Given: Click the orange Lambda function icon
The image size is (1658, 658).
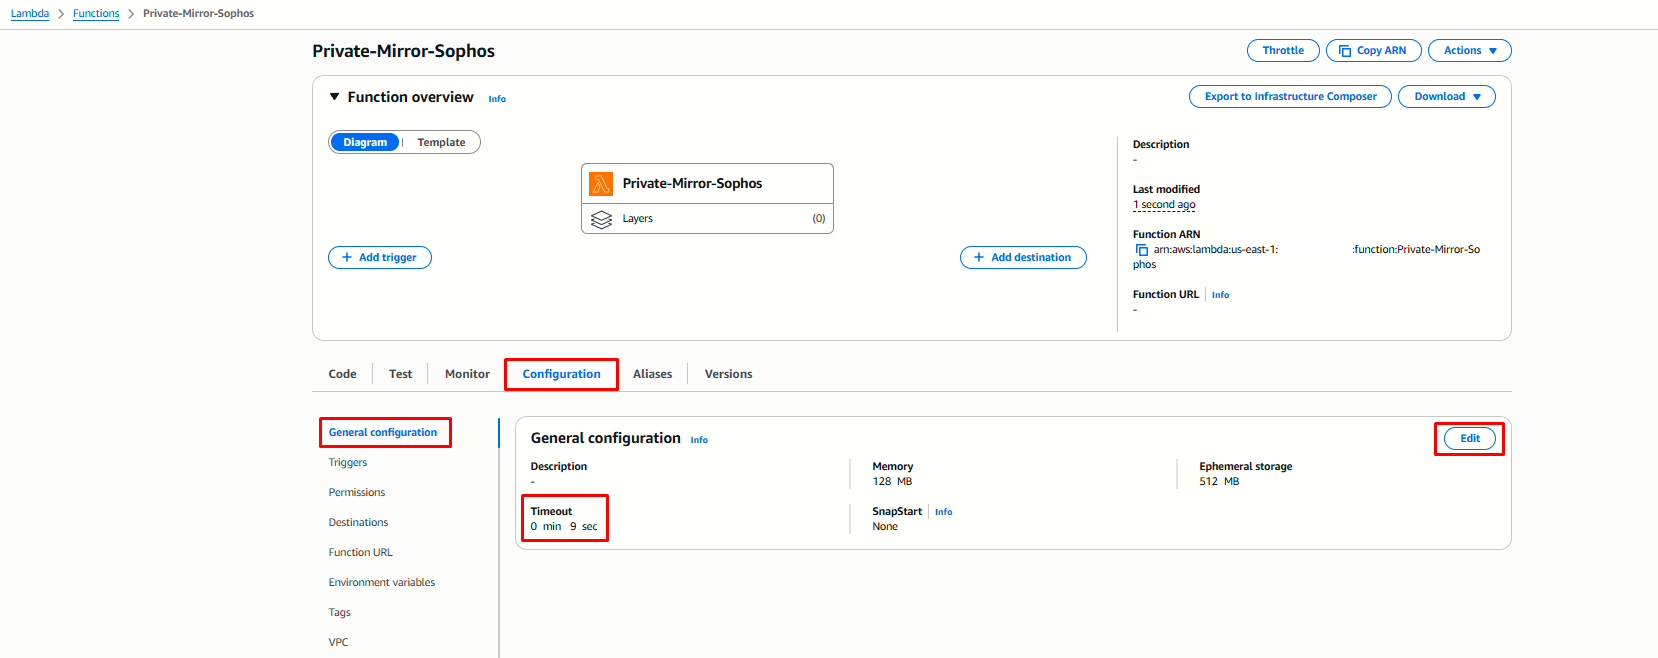Looking at the screenshot, I should [601, 184].
